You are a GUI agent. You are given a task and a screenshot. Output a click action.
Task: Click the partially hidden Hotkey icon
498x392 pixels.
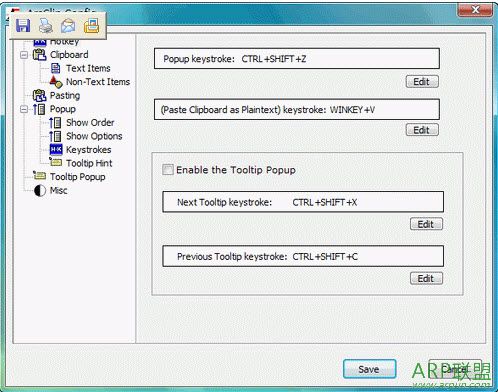coord(40,43)
